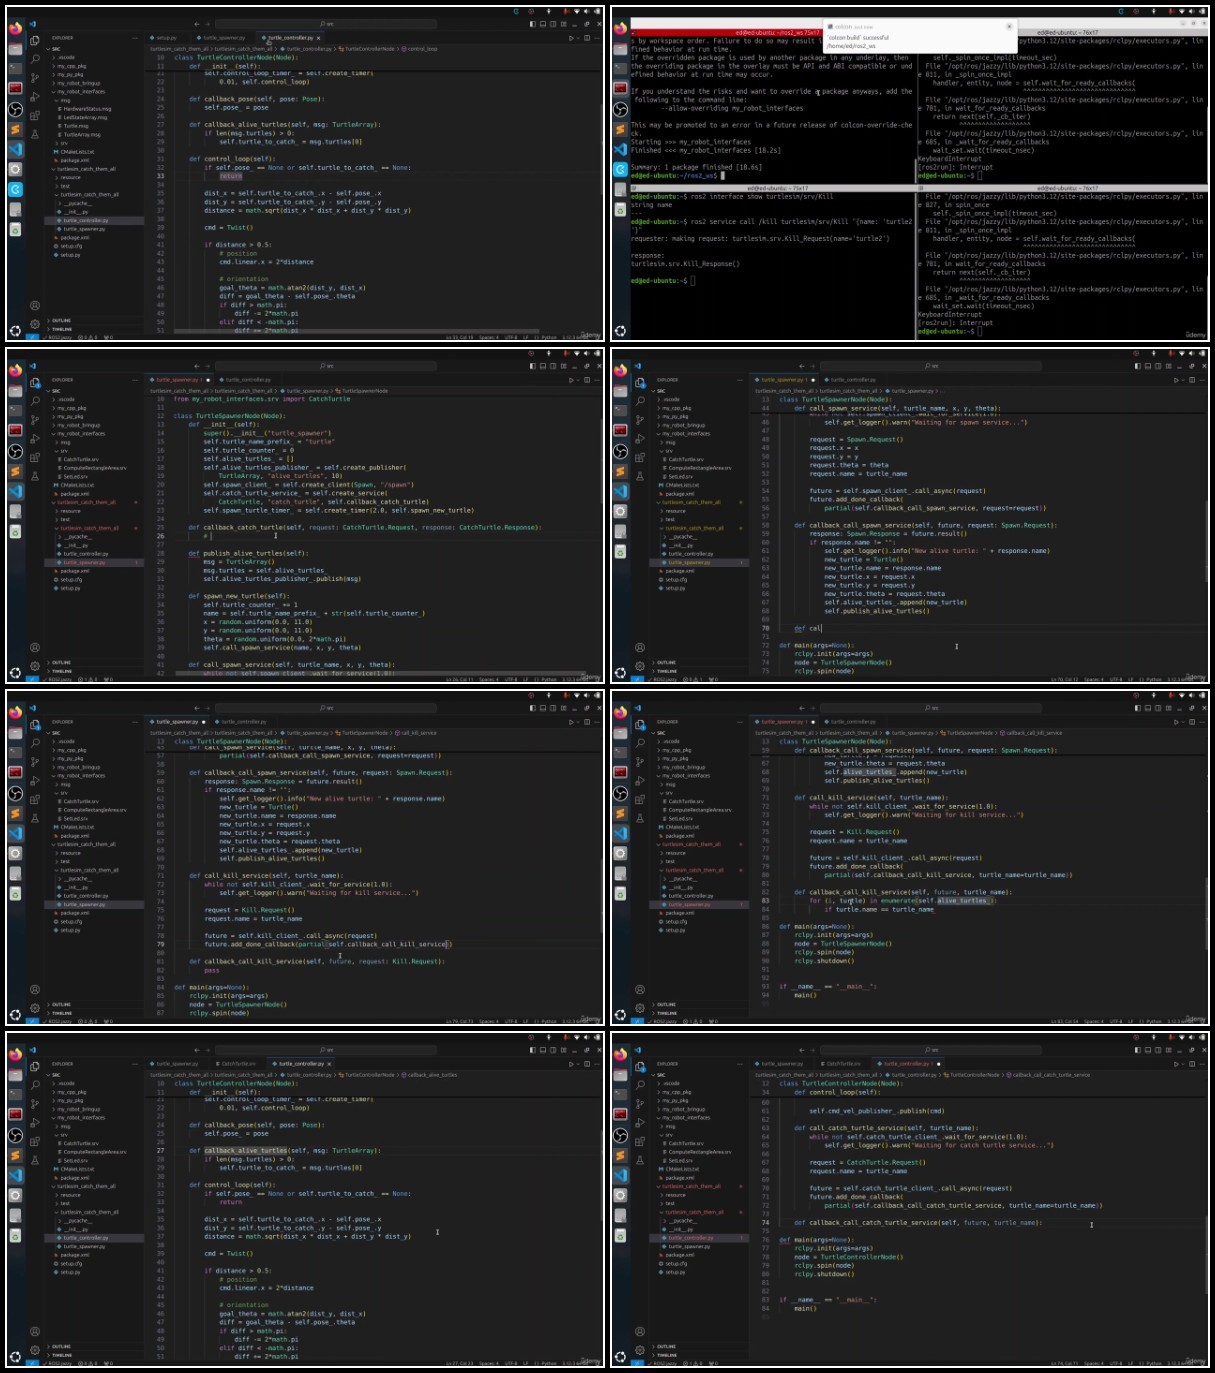Switch to turtle_spawner.py tab in the bottom-right screenshot

click(782, 1064)
